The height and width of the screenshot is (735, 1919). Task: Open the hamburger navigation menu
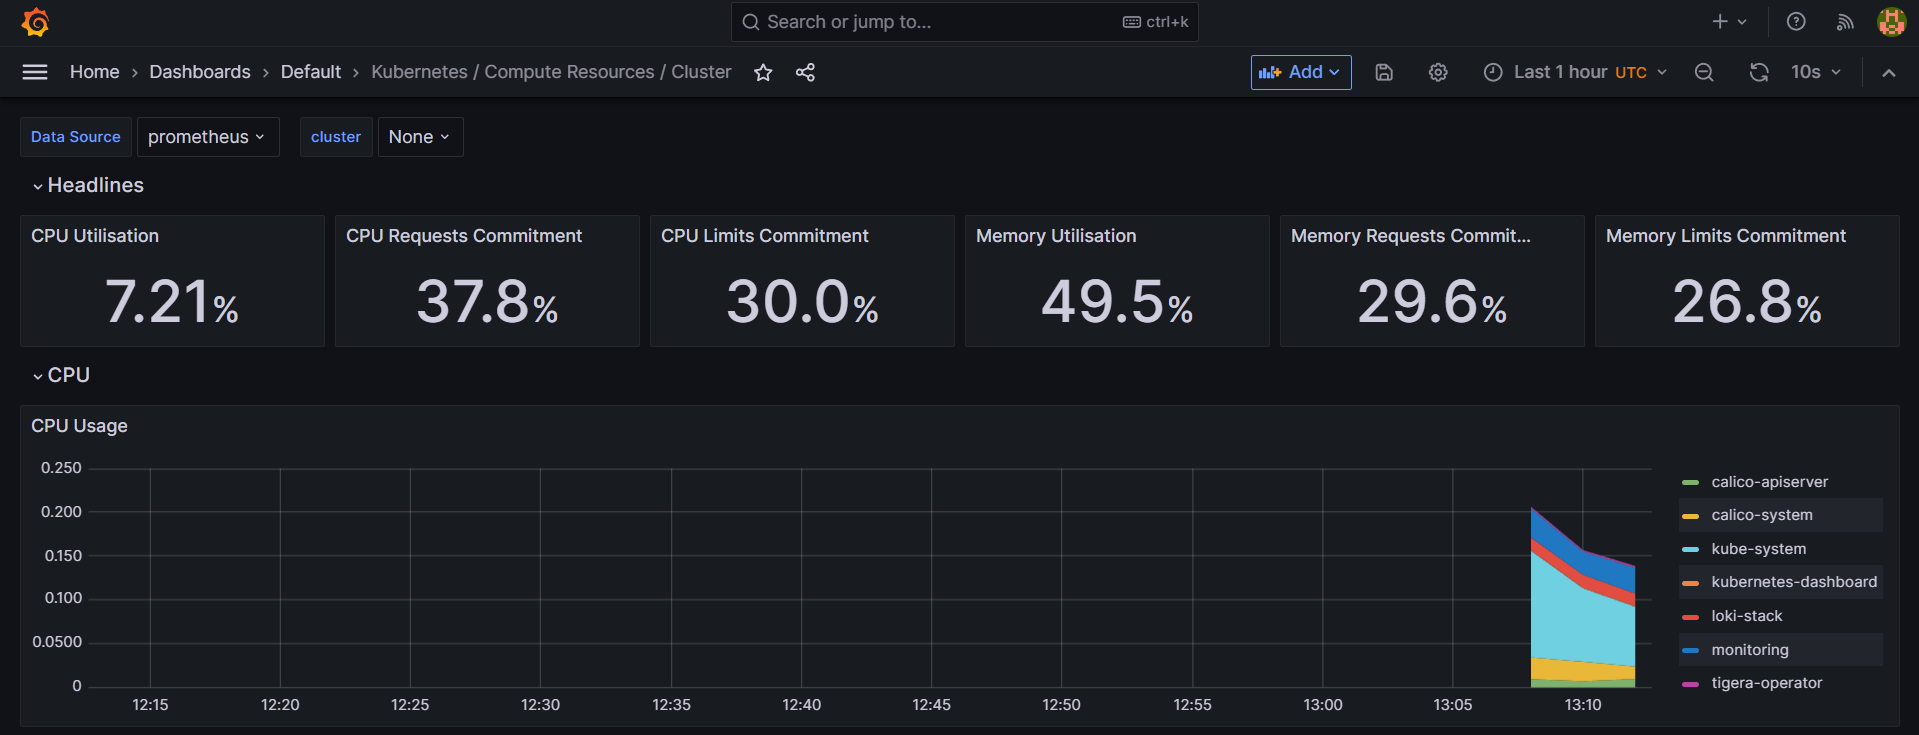tap(35, 72)
